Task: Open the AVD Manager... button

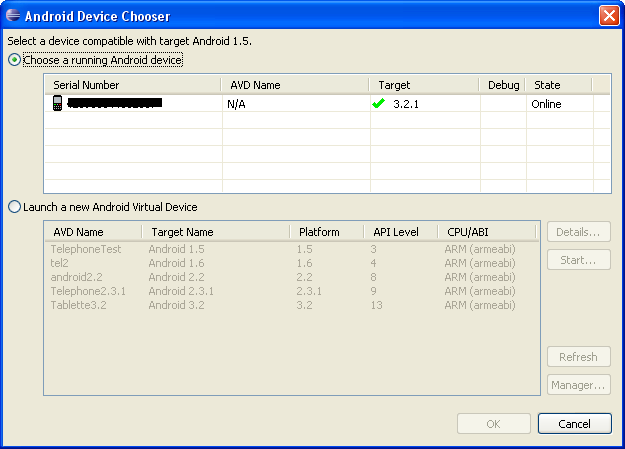Action: 579,384
